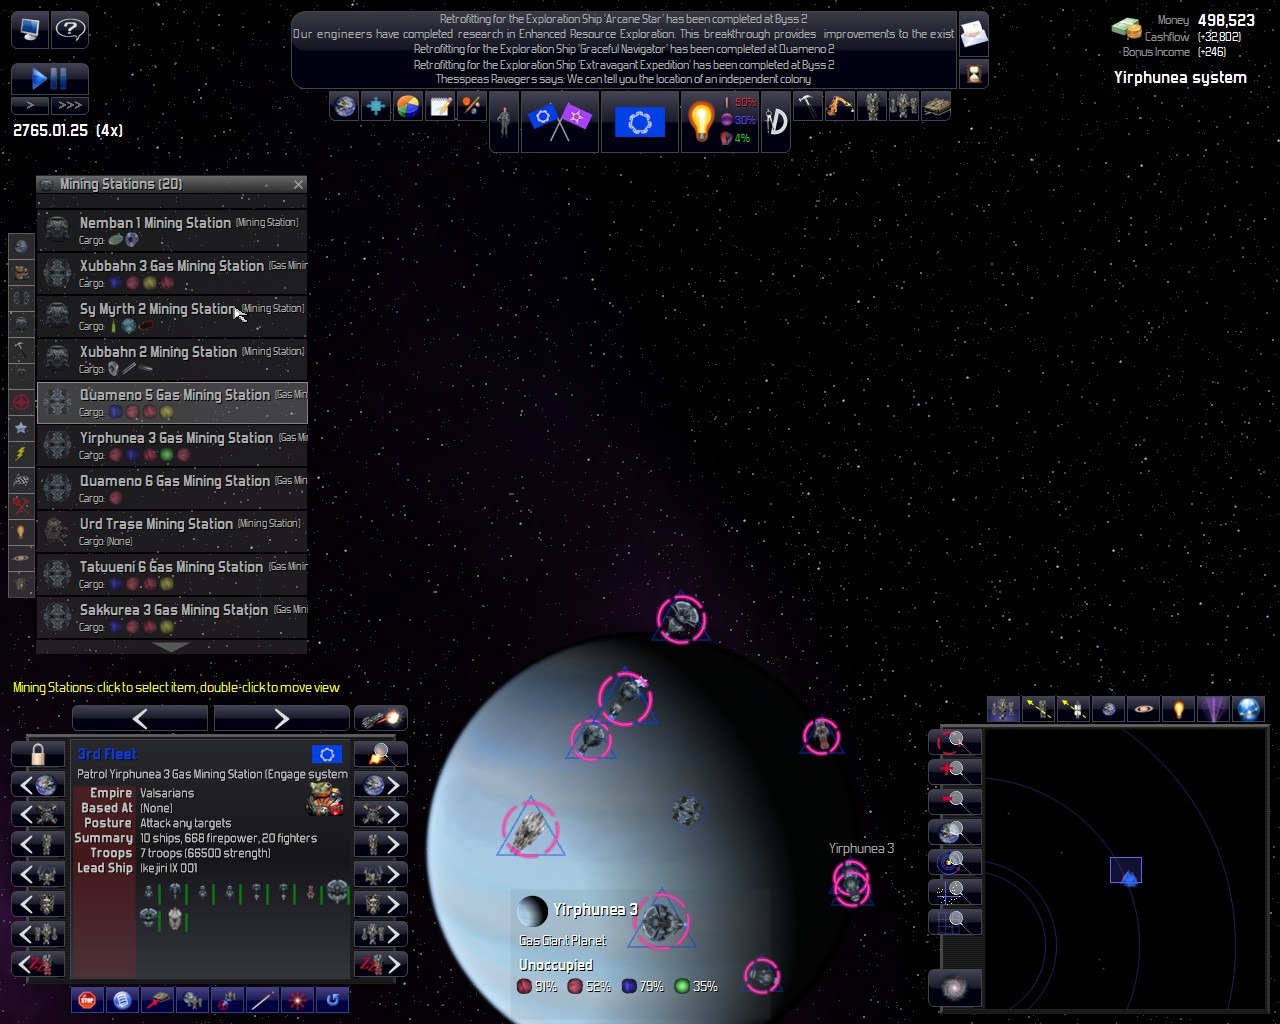
Task: Open diplomacy crossed flags icon
Action: tap(559, 122)
